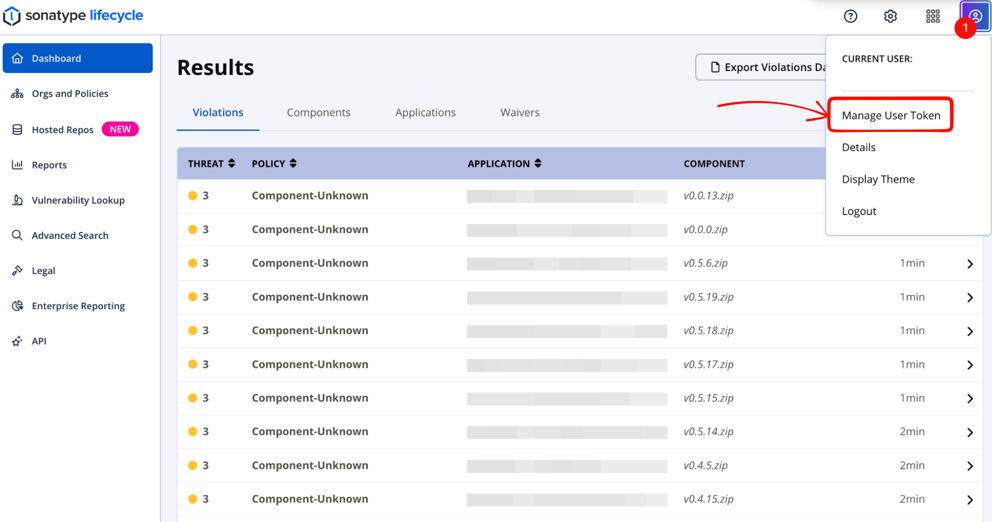
Task: Expand the v0.5.15.zip row chevron
Action: [x=970, y=399]
